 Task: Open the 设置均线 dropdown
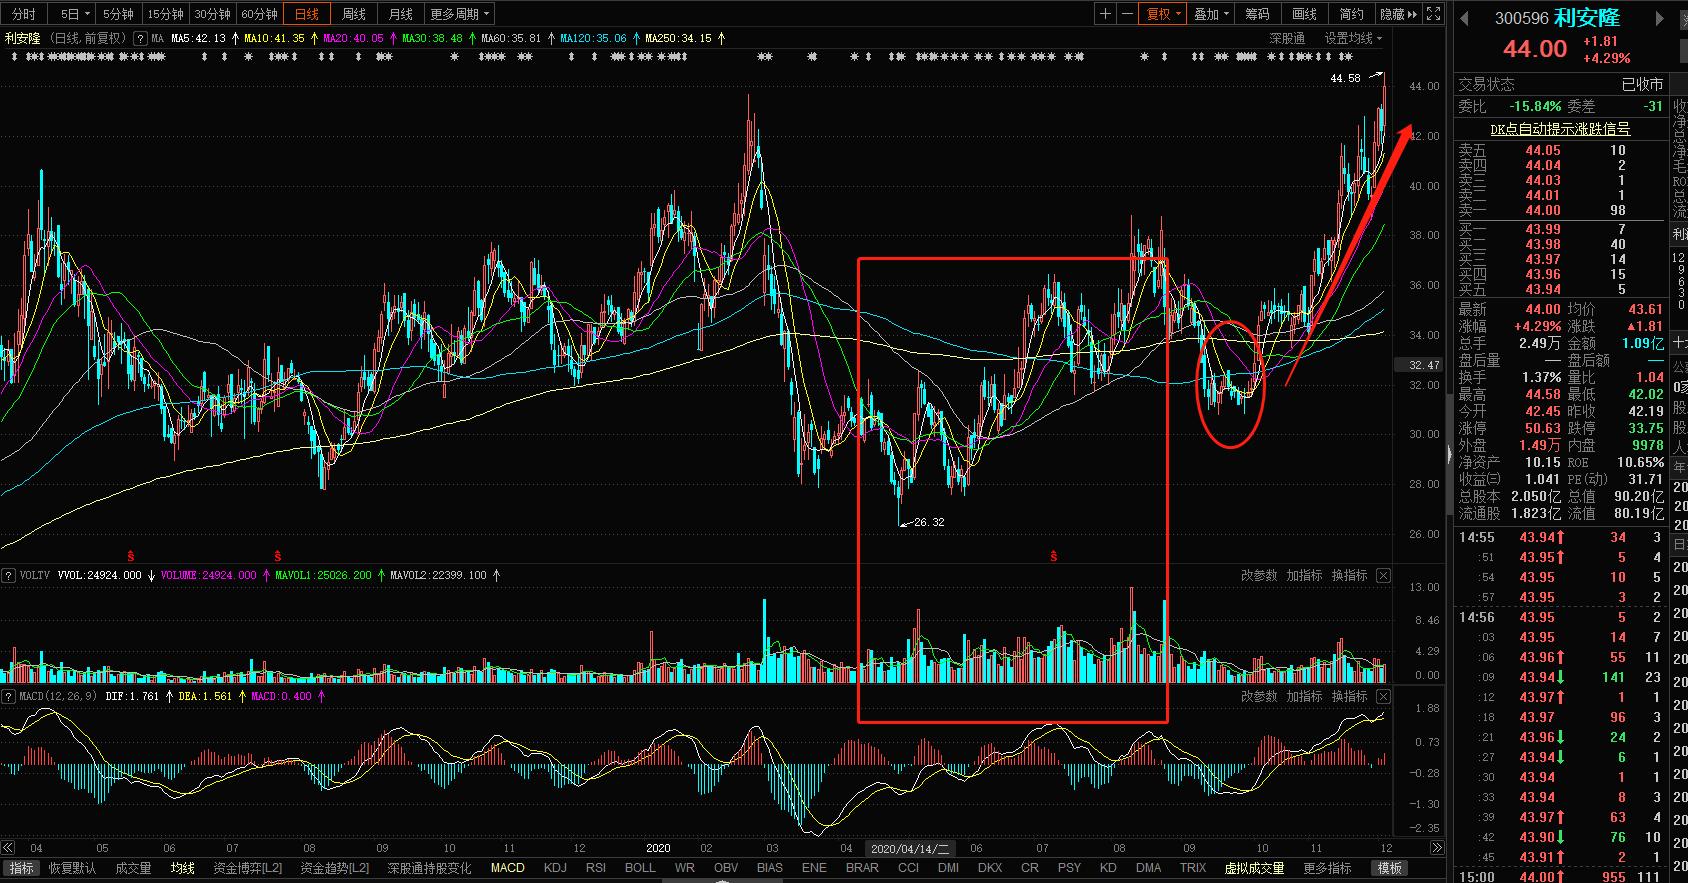pyautogui.click(x=1353, y=38)
